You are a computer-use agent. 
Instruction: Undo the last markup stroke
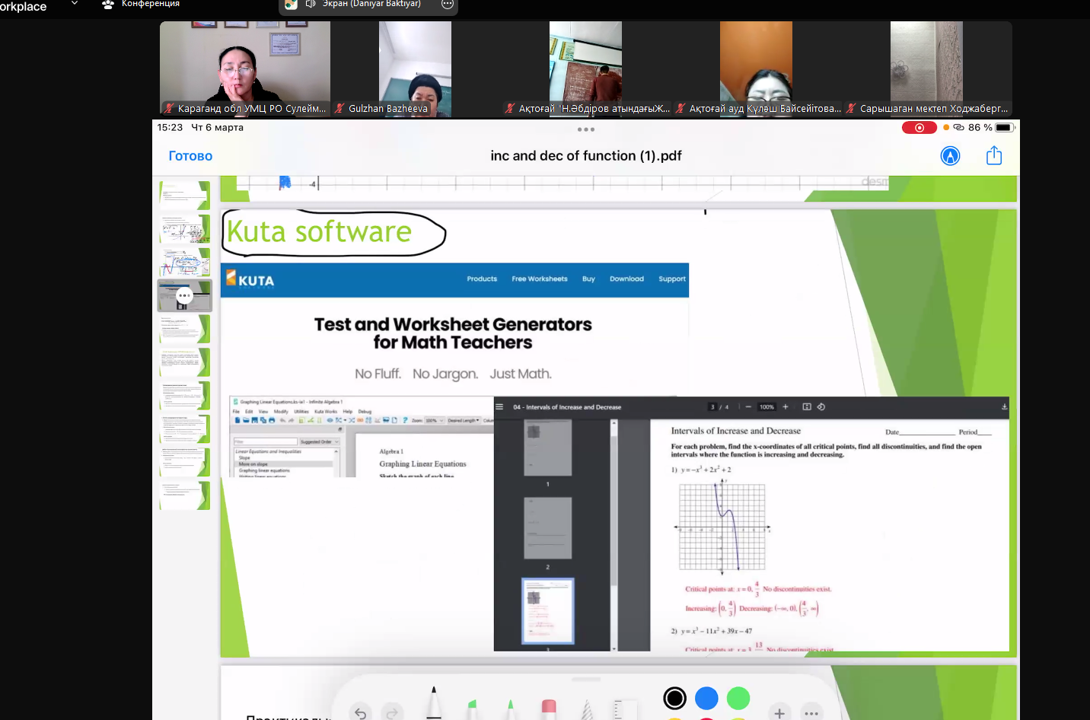(360, 712)
